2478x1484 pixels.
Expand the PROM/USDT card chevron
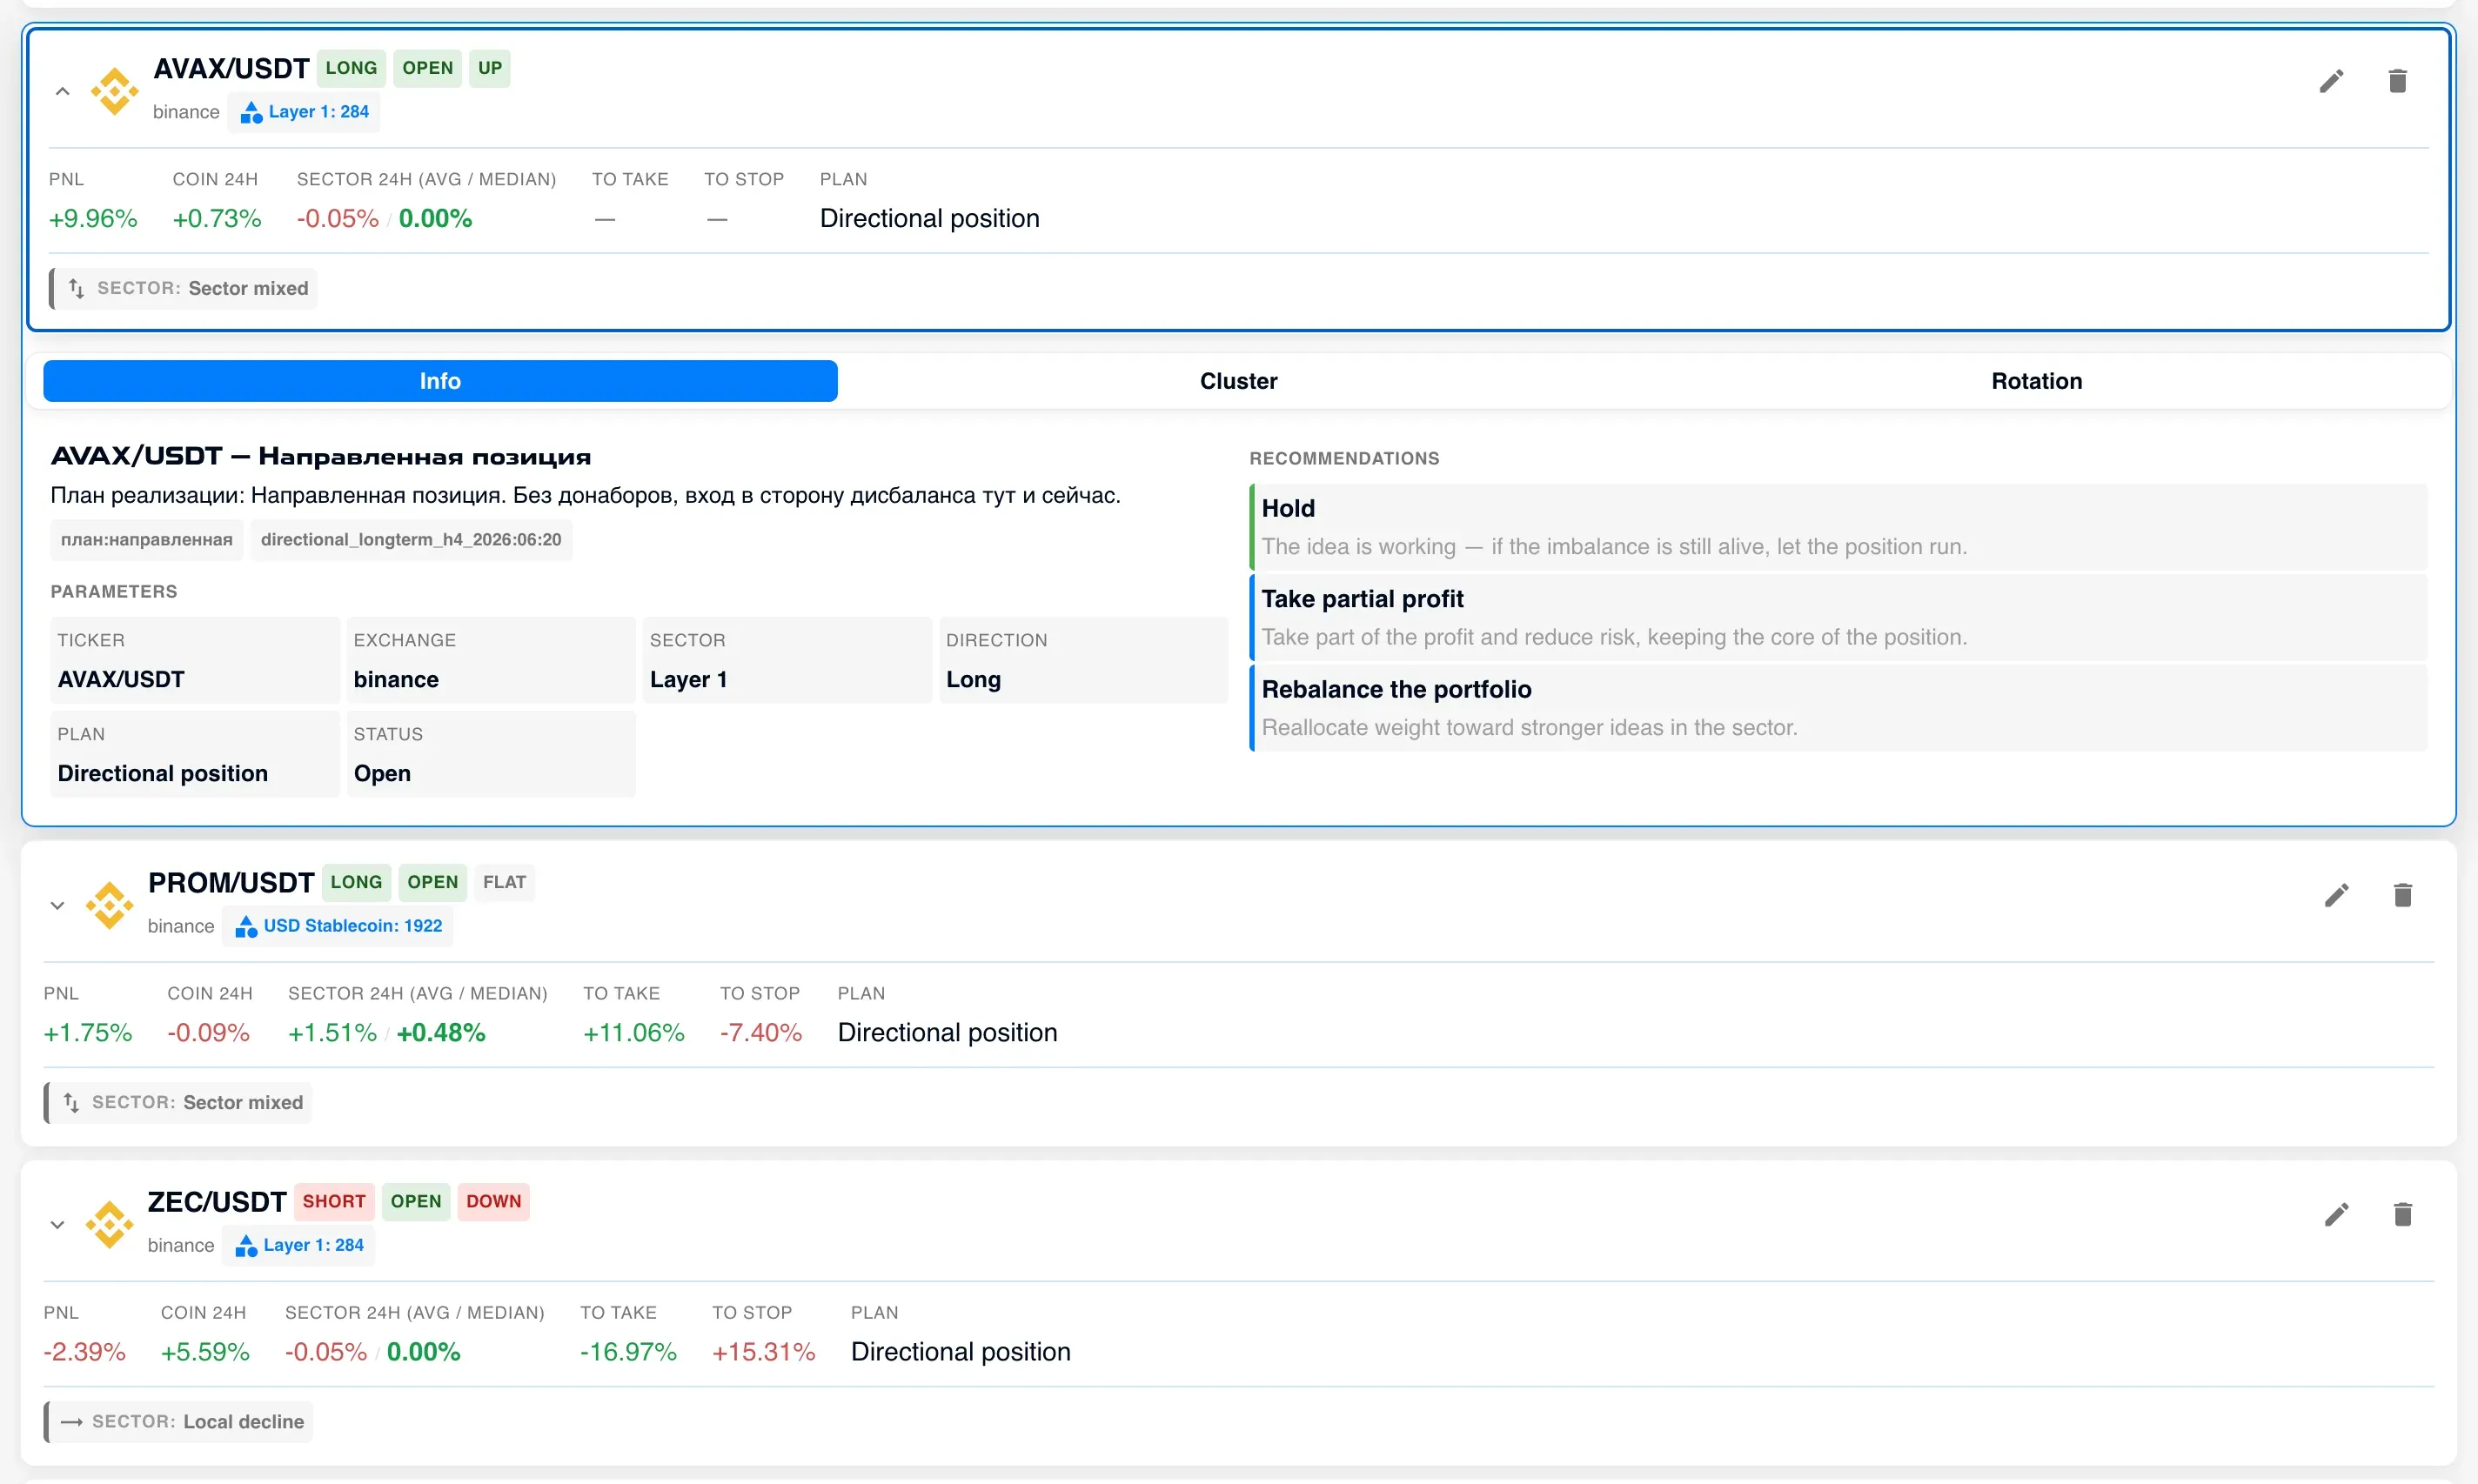point(57,905)
